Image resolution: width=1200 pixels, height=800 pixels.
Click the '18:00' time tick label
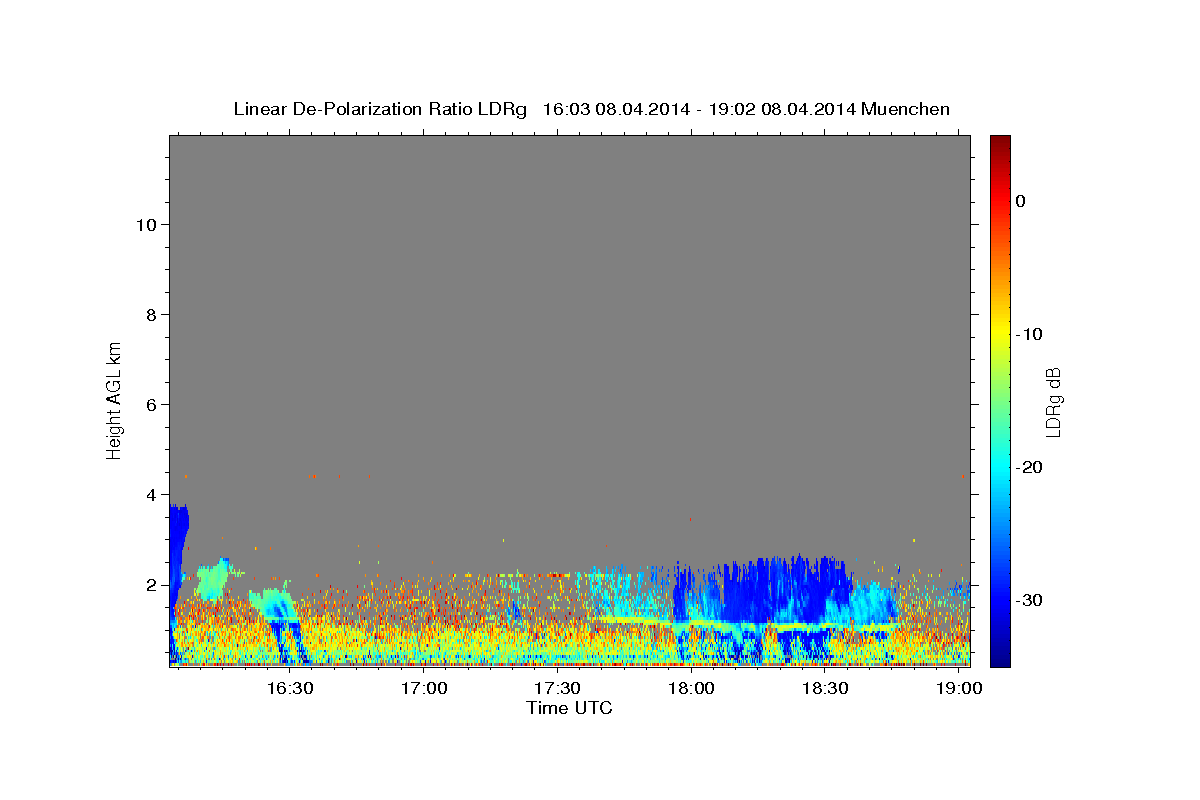pos(691,689)
